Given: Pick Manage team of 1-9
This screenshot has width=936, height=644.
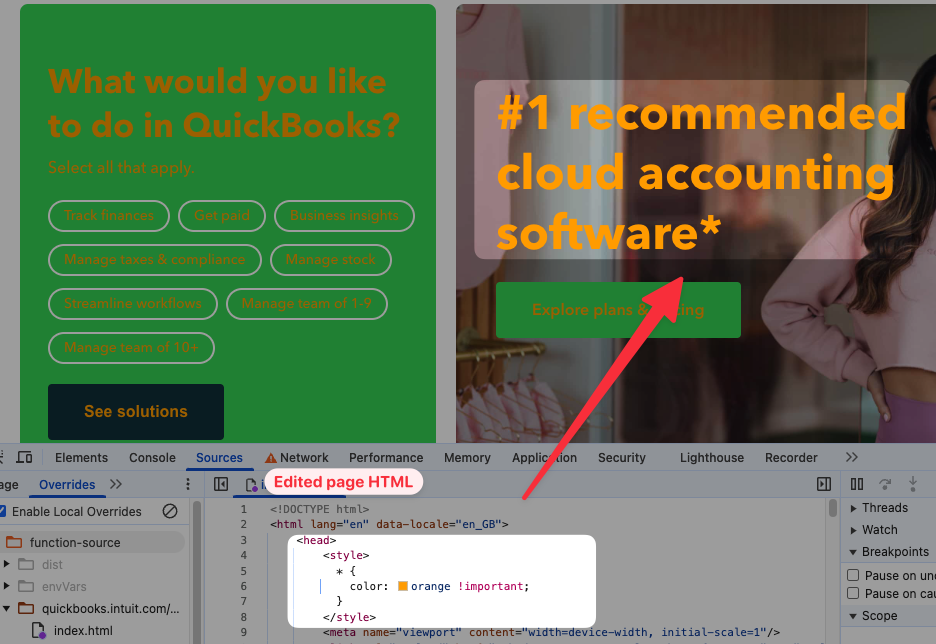Looking at the screenshot, I should (x=306, y=304).
